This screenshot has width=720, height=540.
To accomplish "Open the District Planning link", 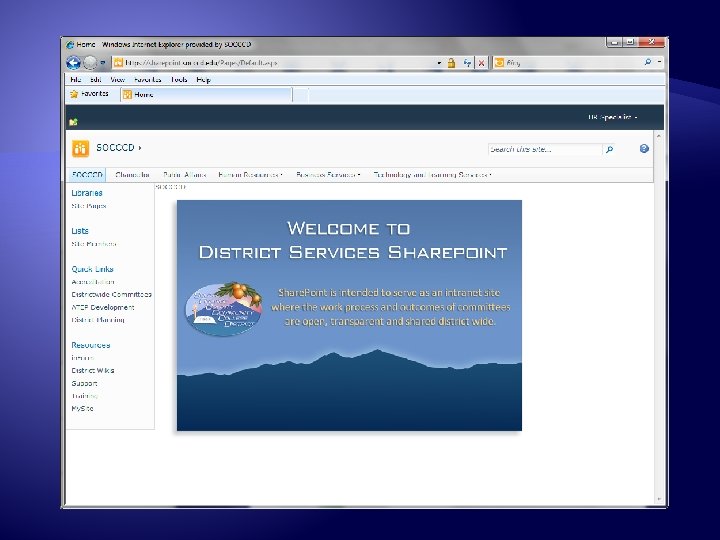I will pyautogui.click(x=98, y=320).
